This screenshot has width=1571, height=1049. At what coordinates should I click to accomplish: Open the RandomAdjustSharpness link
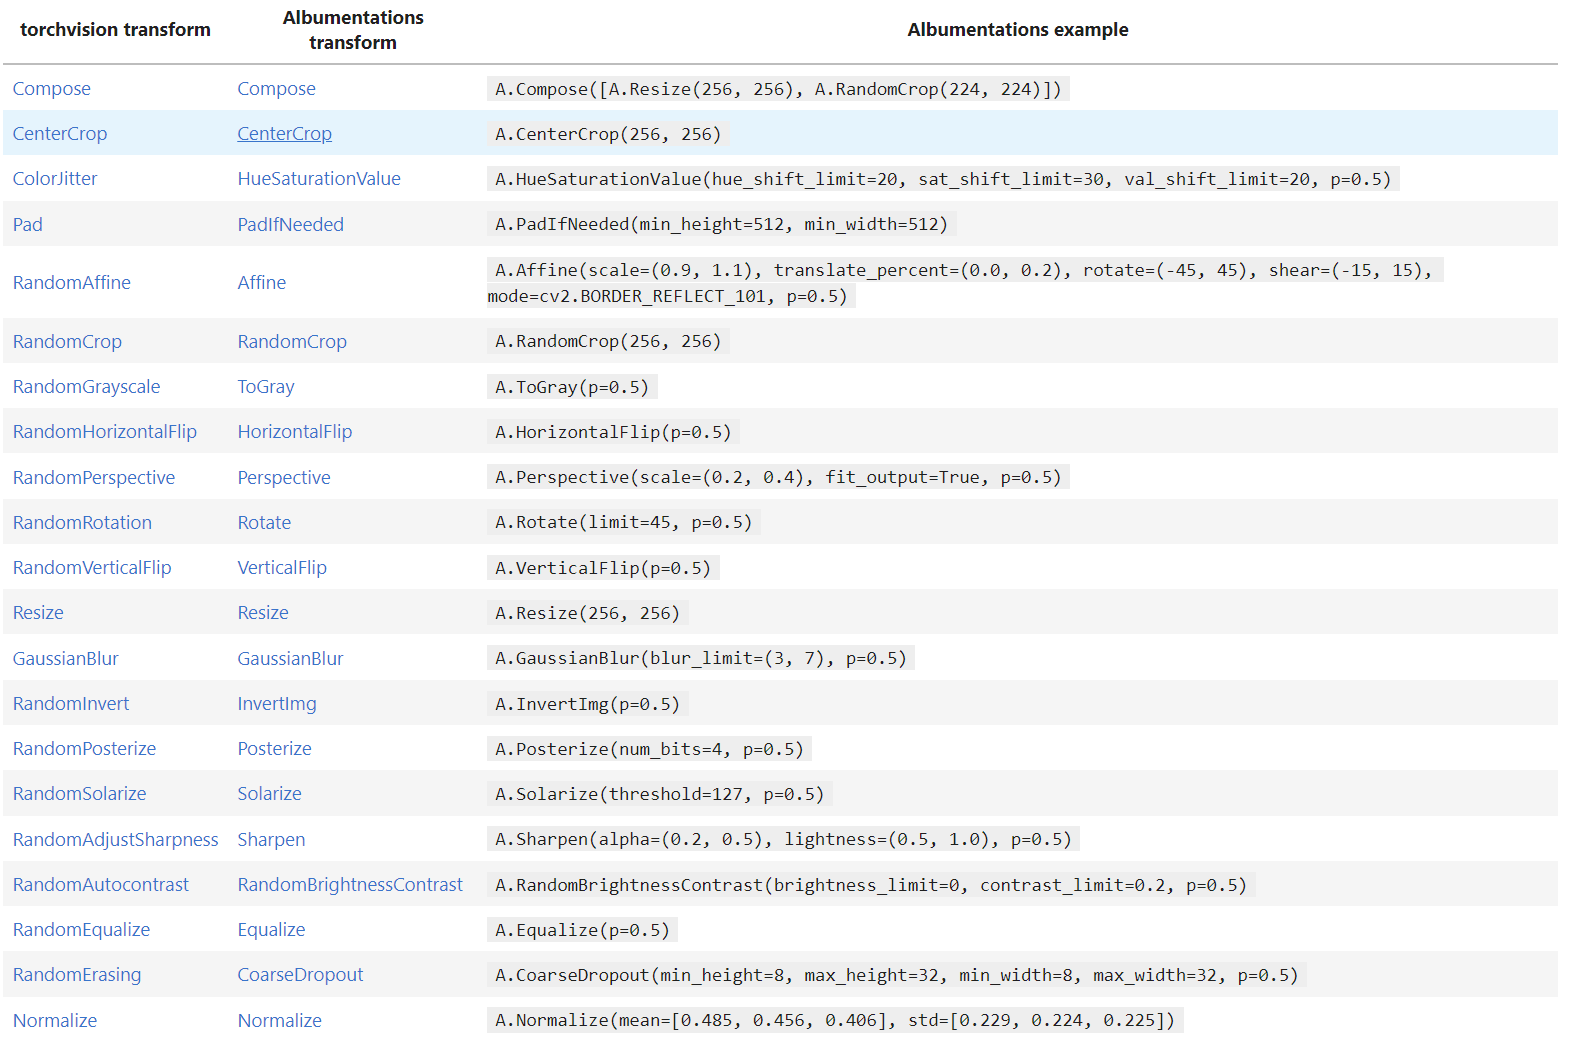tap(115, 840)
